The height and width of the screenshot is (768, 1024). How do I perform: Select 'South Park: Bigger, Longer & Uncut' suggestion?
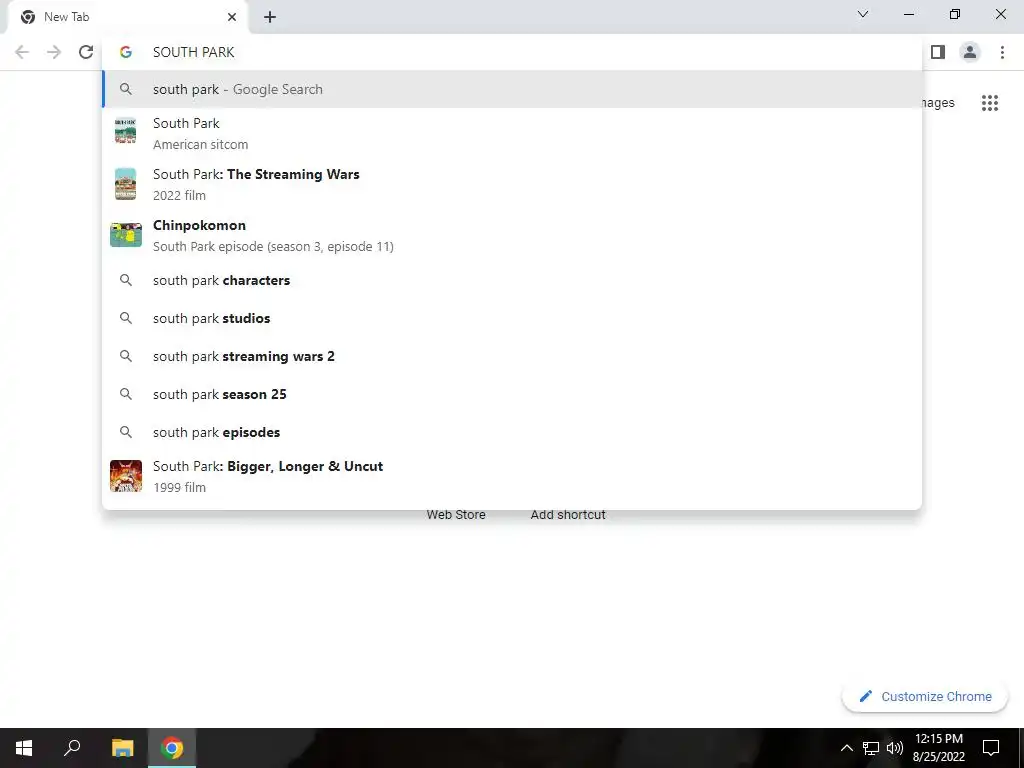click(512, 476)
